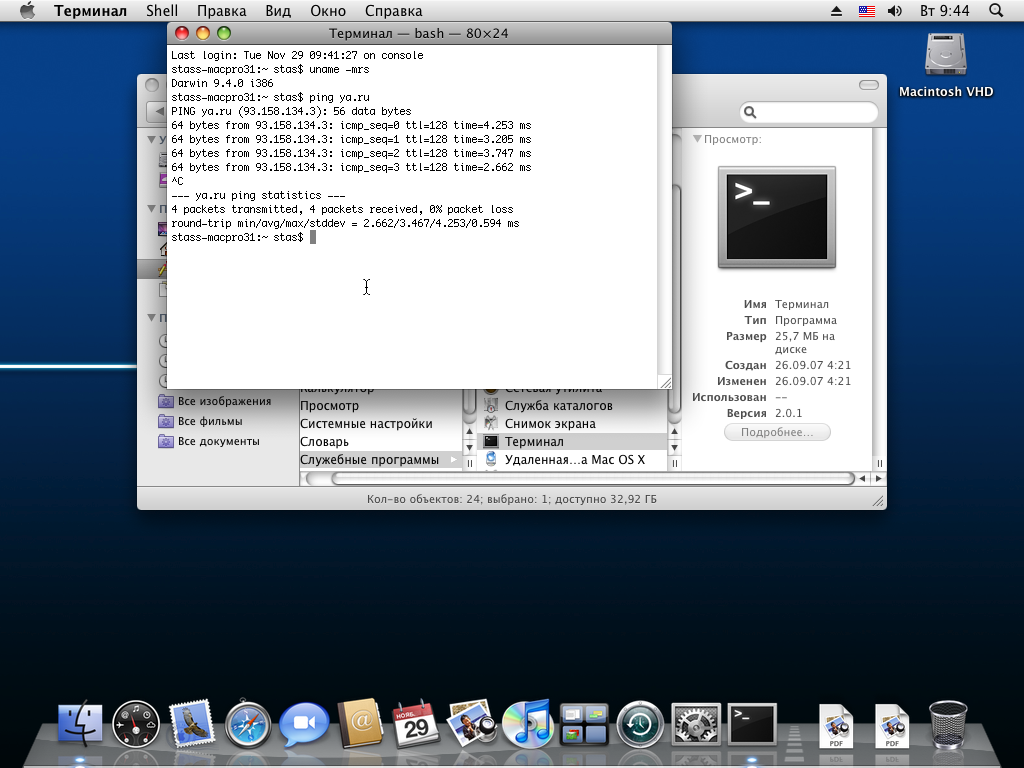This screenshot has height=768, width=1024.
Task: Open Safari from the Dock
Action: tap(248, 723)
